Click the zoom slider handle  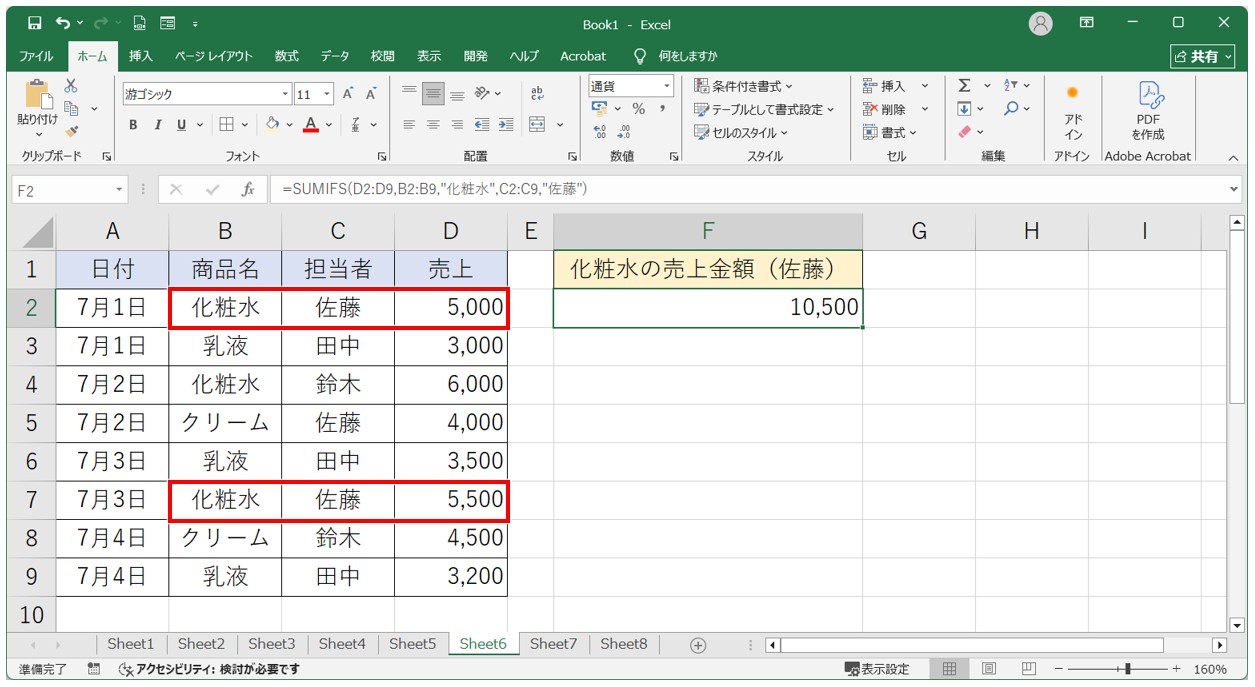coord(1128,669)
